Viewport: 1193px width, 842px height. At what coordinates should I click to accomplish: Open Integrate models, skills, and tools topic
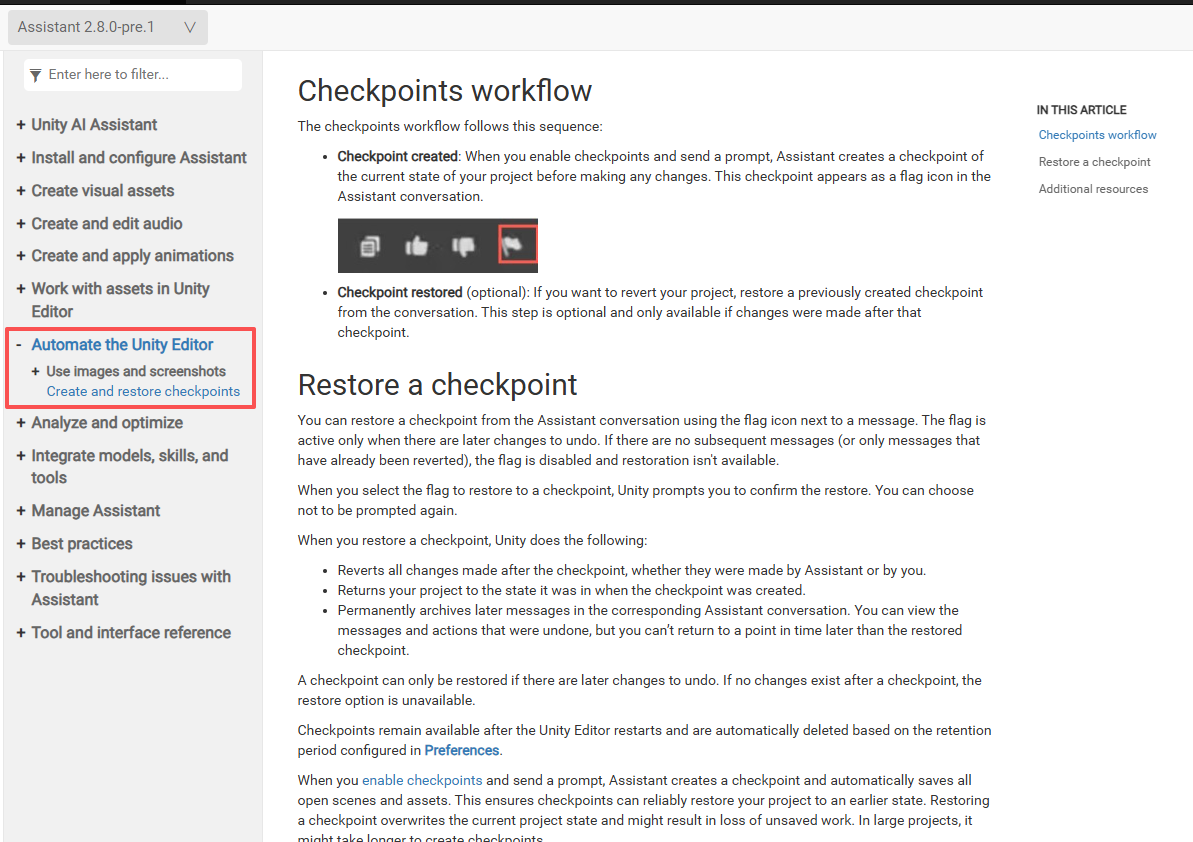pyautogui.click(x=129, y=467)
